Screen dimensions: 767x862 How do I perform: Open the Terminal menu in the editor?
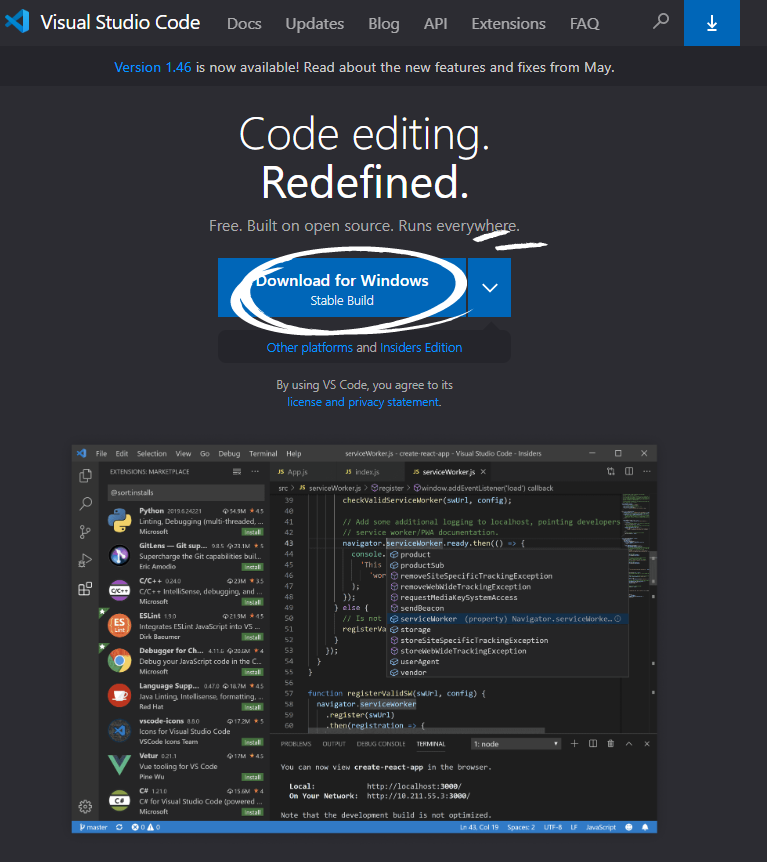(263, 454)
